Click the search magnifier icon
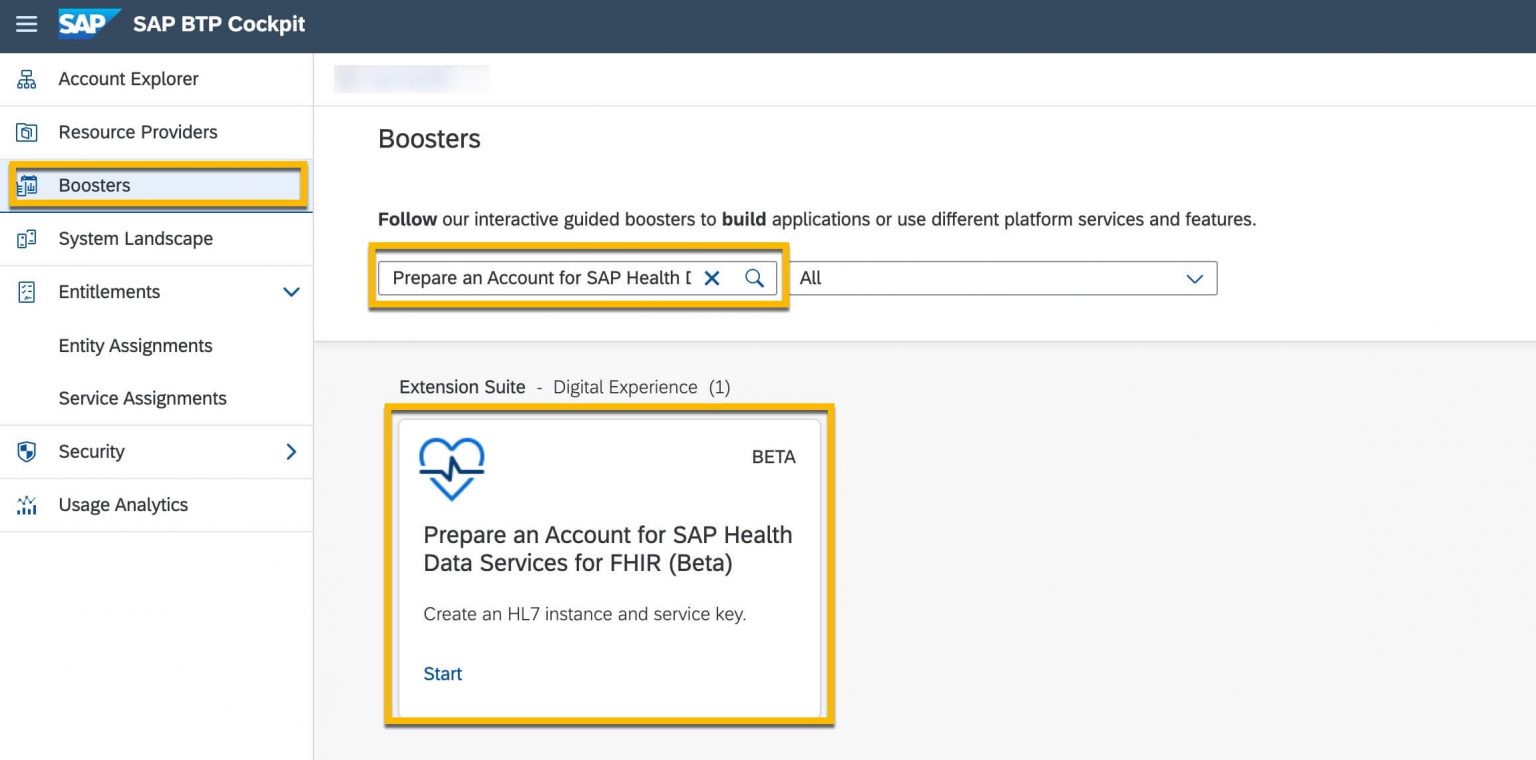Screen dimensions: 1536x760 [755, 278]
